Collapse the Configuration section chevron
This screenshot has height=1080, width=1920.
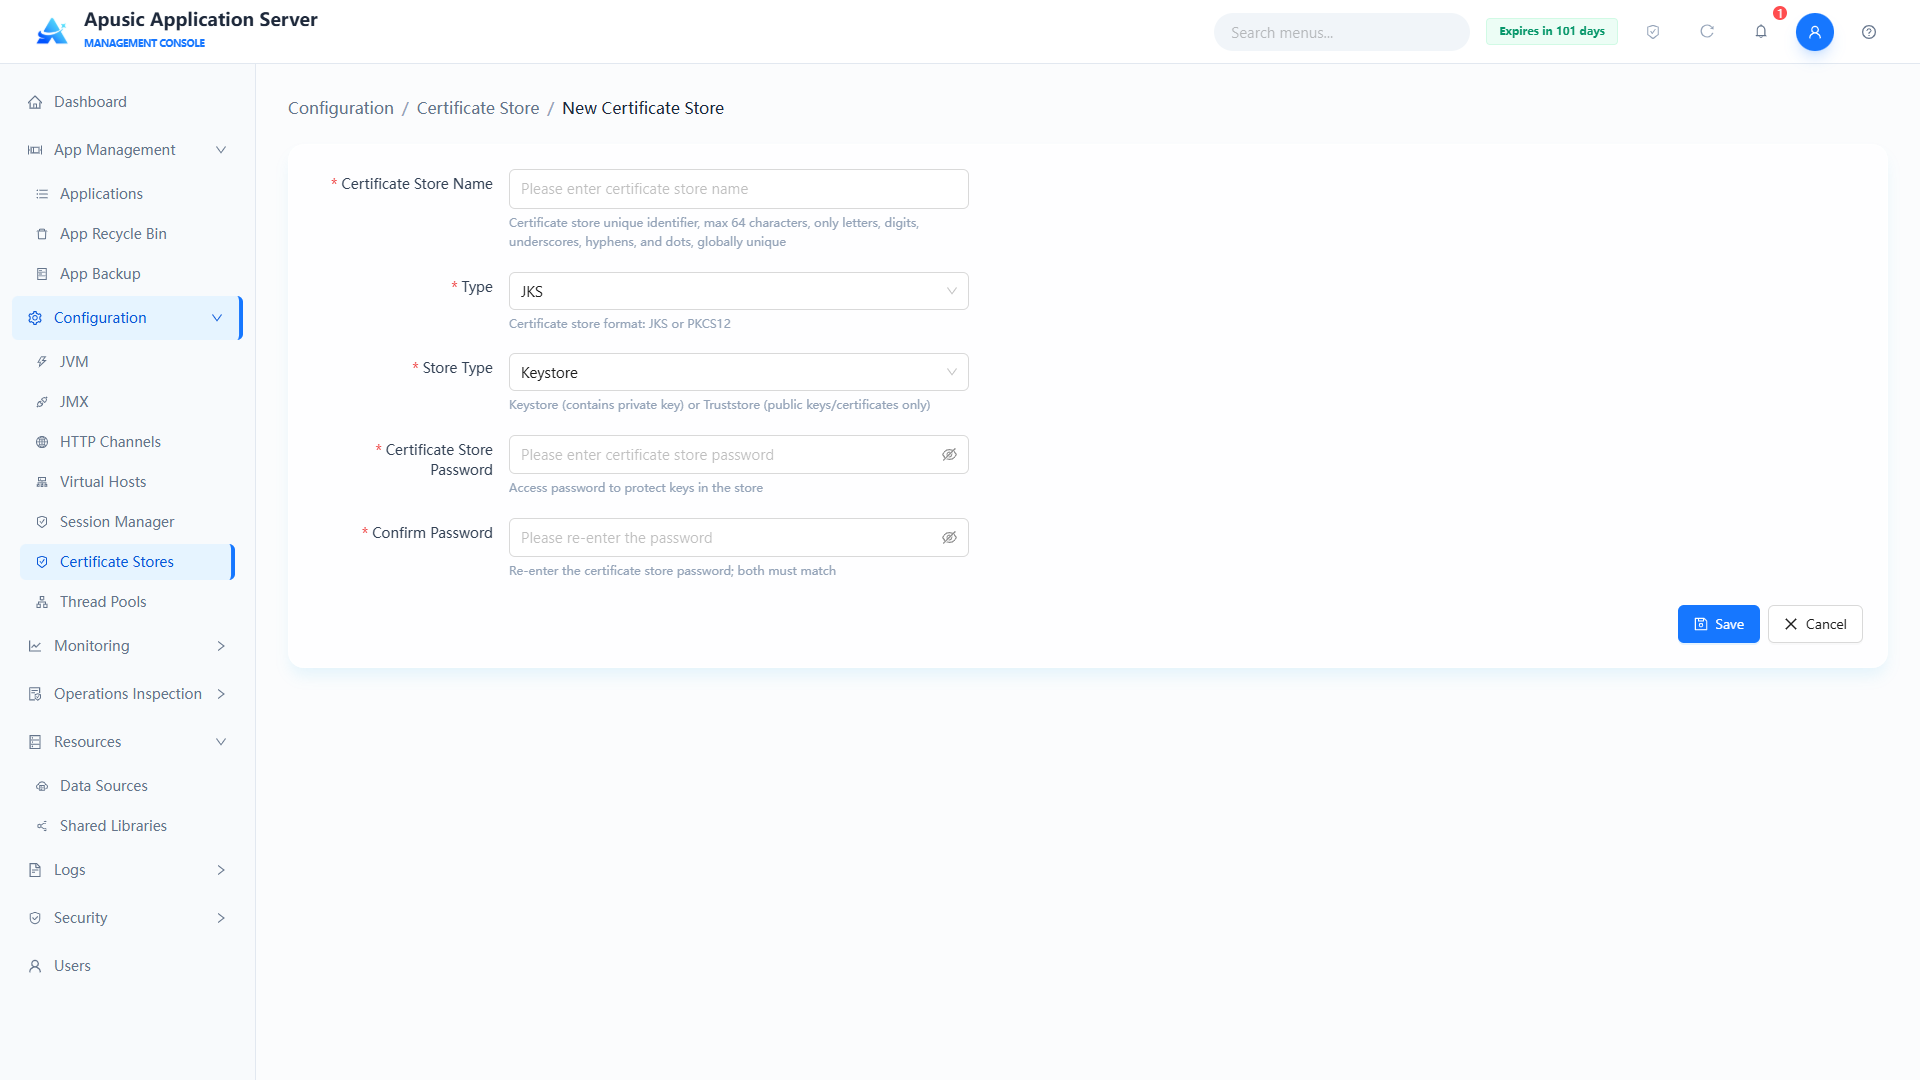(x=217, y=318)
